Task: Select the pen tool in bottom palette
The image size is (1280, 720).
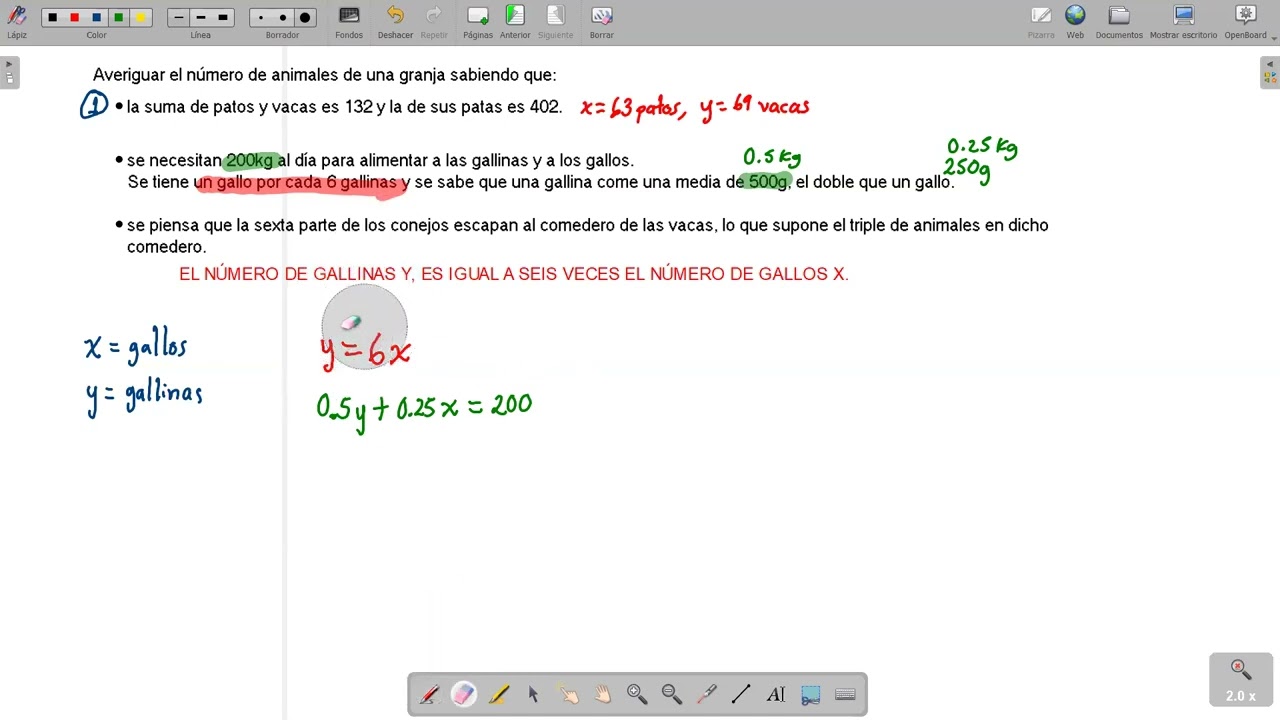Action: [x=430, y=694]
